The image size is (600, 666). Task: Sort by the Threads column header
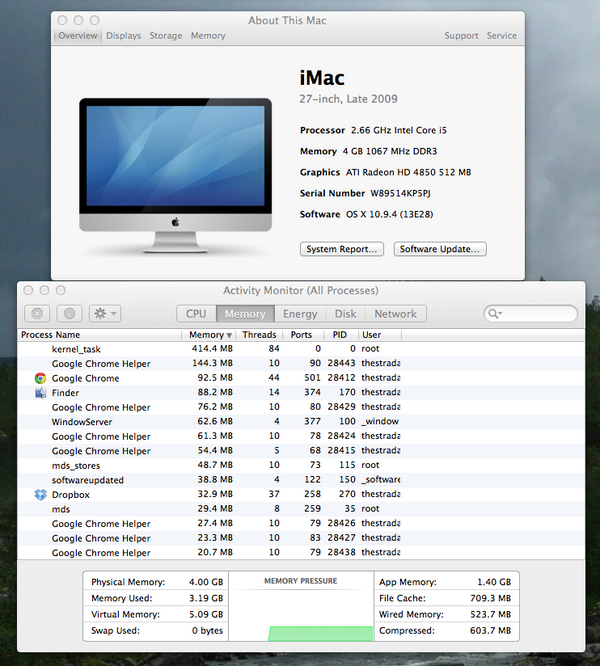point(259,335)
